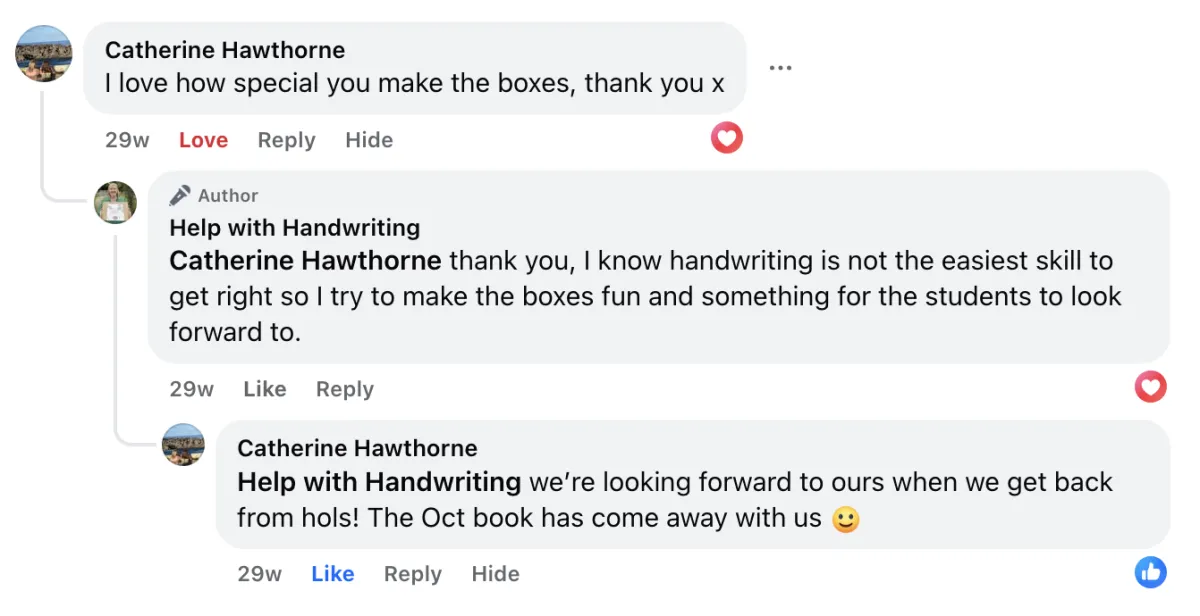The image size is (1200, 616).
Task: Reply to Catherine's first comment
Action: pyautogui.click(x=286, y=140)
